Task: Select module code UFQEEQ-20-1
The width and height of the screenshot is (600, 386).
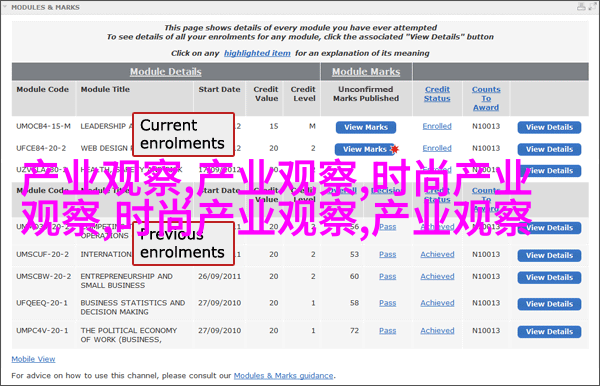Action: [x=42, y=303]
